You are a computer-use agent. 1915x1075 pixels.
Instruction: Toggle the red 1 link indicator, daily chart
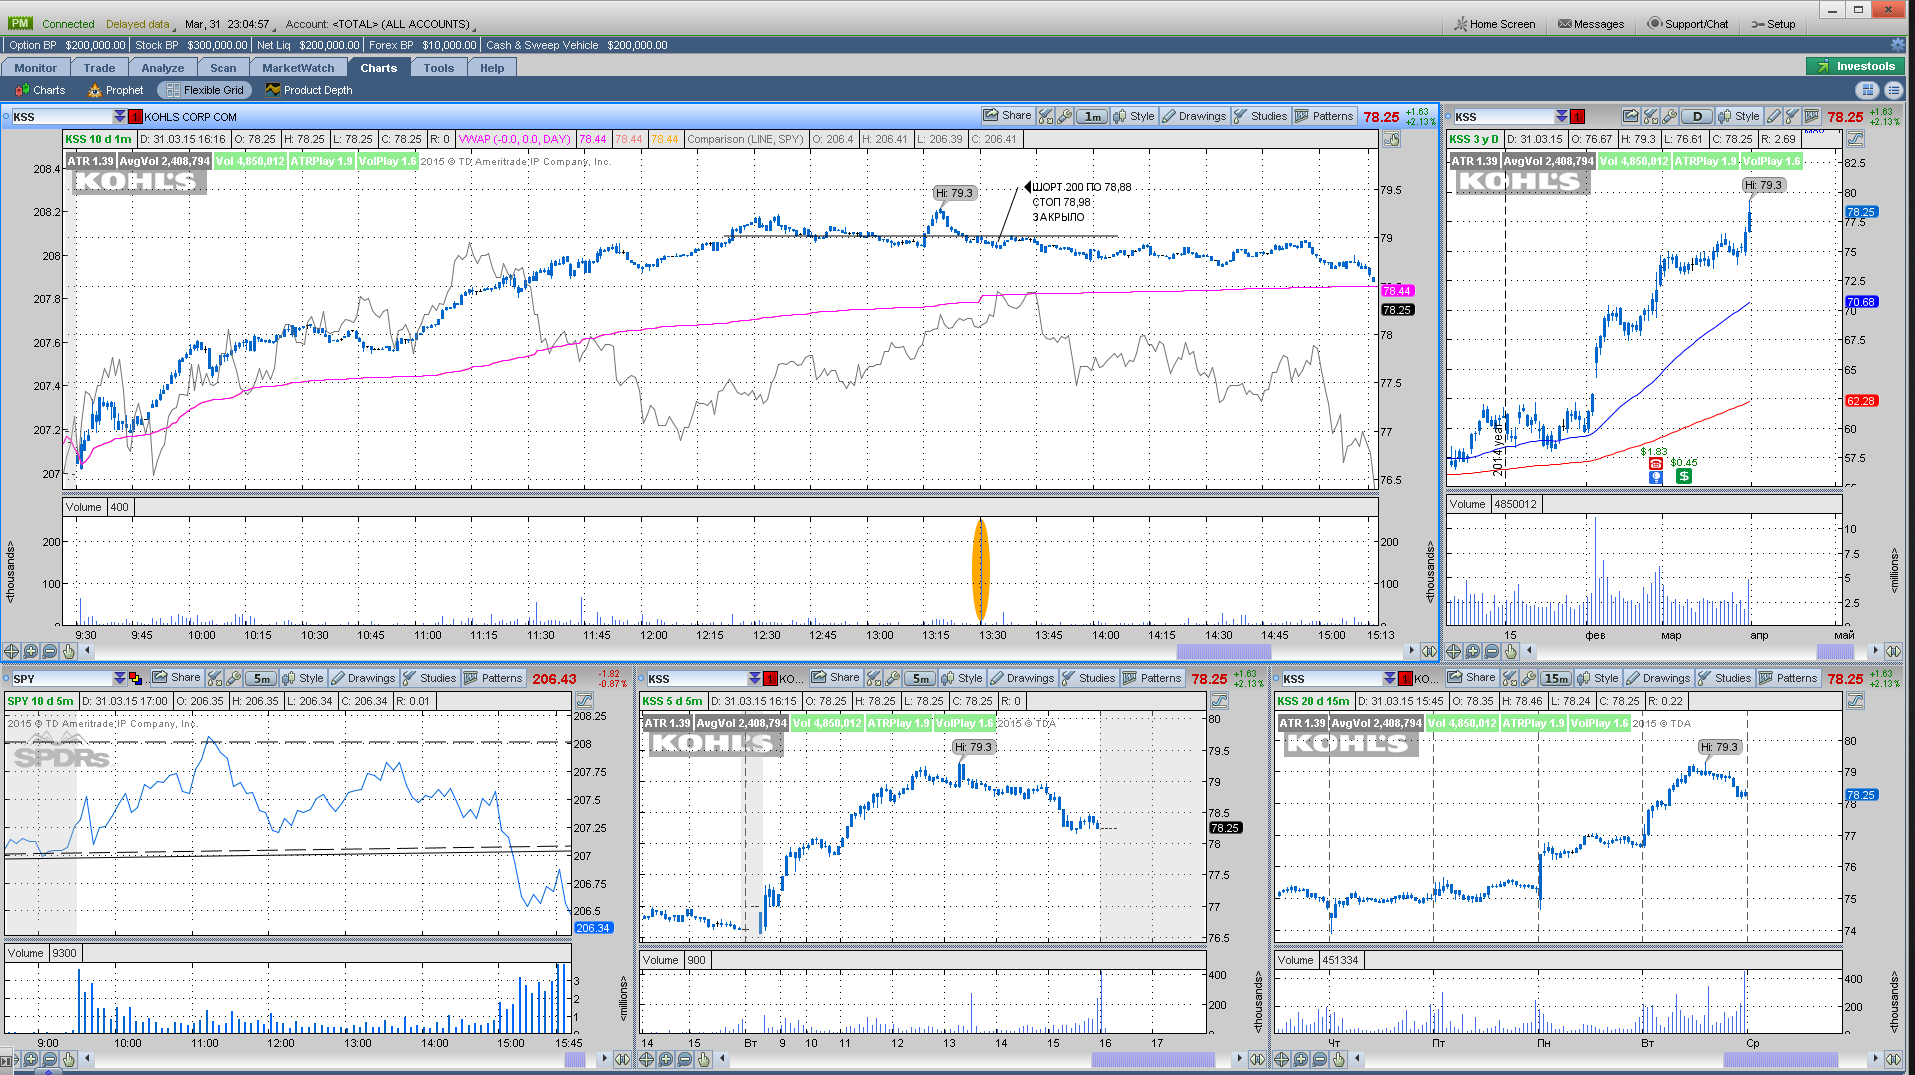pos(1578,117)
